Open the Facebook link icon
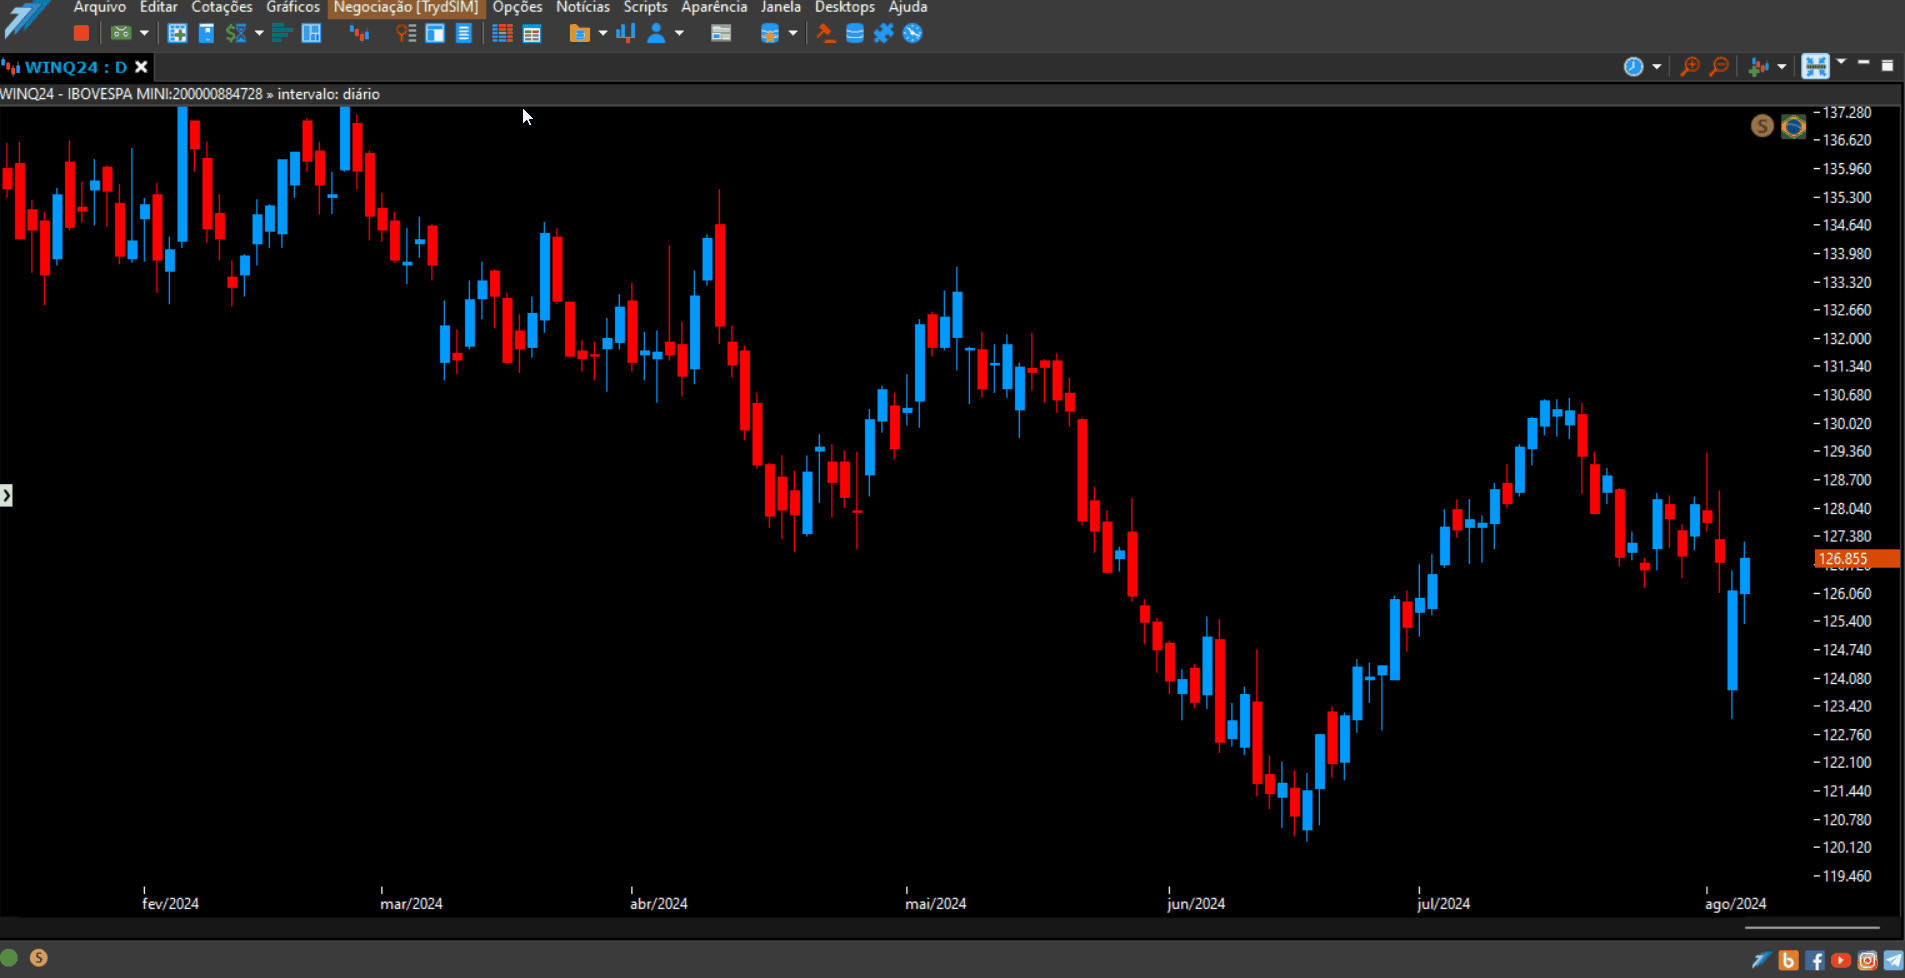The image size is (1905, 978). 1814,961
